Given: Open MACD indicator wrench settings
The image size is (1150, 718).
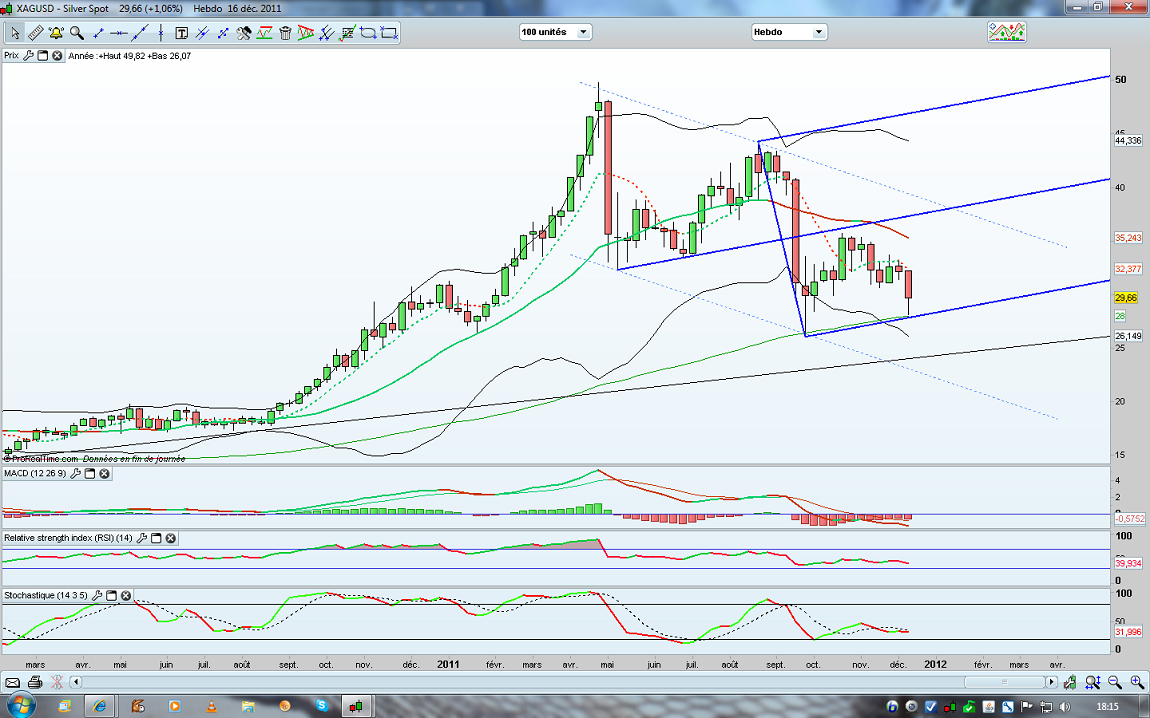Looking at the screenshot, I should coord(76,474).
